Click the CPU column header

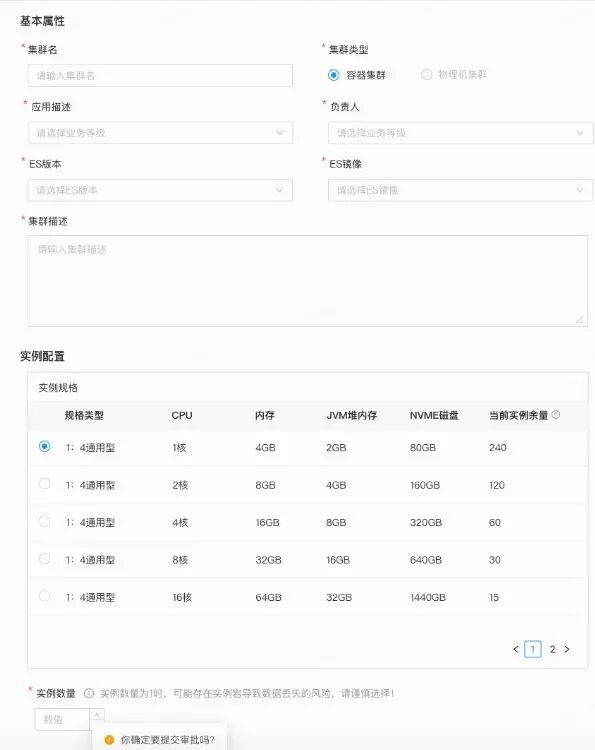[182, 415]
